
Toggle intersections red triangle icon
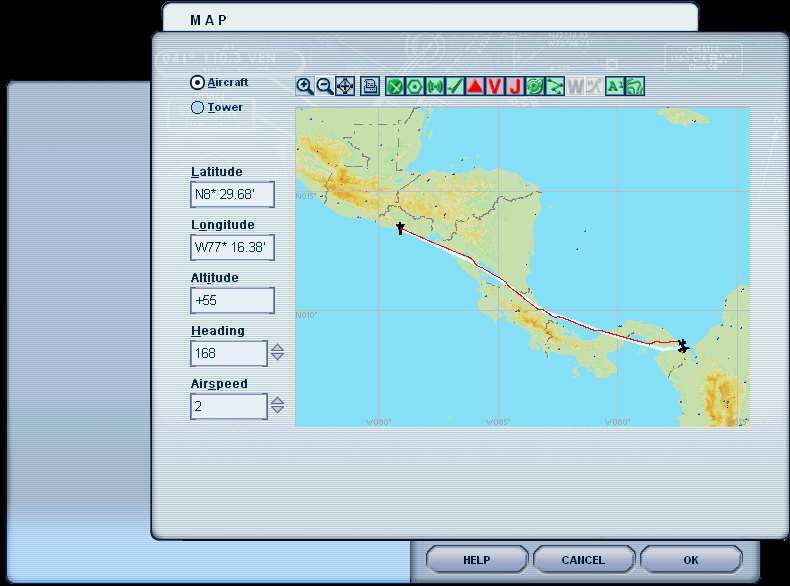point(475,86)
